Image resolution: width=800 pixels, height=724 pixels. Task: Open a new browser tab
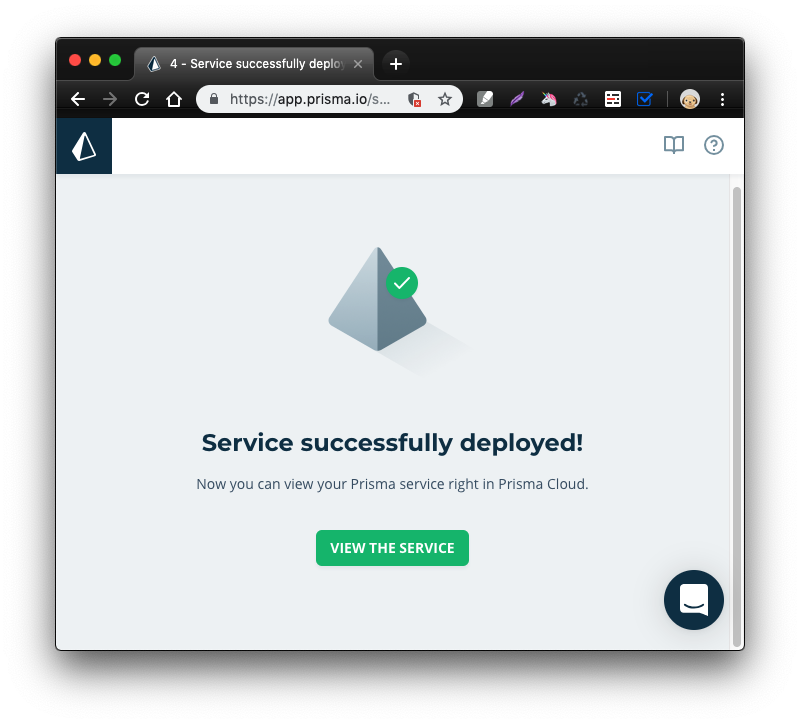pos(396,64)
